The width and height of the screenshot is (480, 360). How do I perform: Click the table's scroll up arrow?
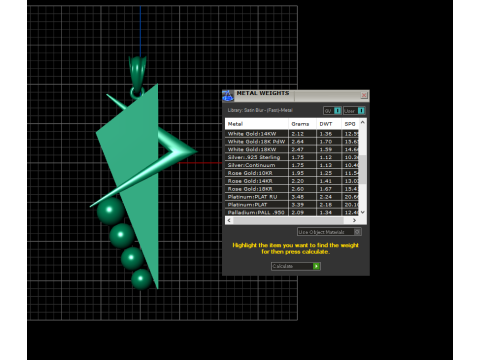point(363,122)
